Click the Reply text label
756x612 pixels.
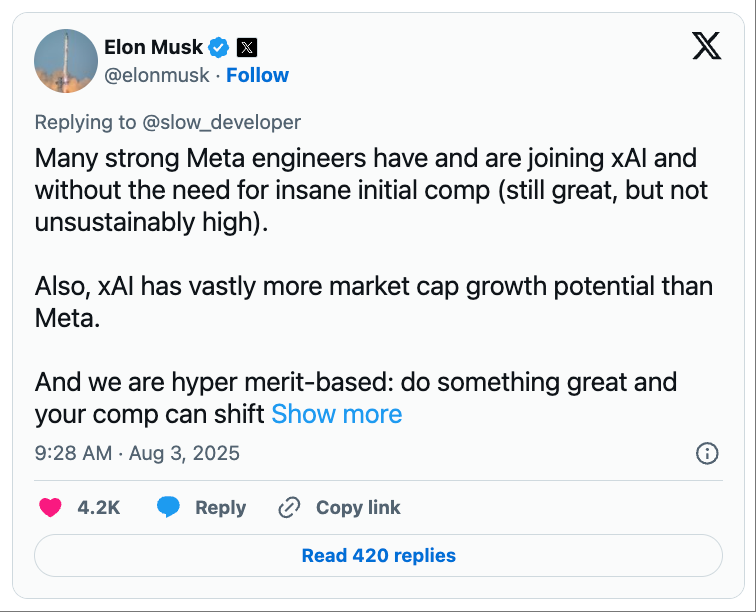(x=220, y=508)
